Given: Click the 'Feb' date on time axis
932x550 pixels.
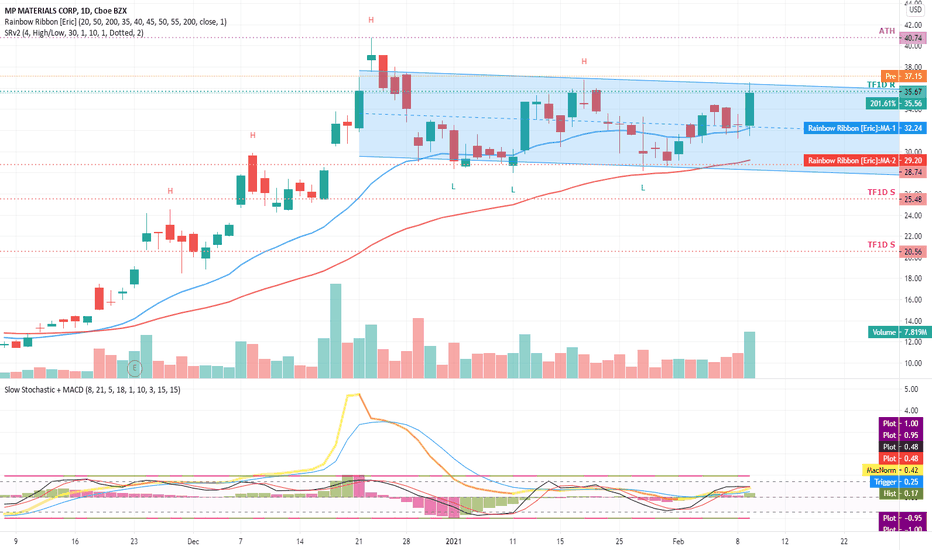Looking at the screenshot, I should (678, 542).
